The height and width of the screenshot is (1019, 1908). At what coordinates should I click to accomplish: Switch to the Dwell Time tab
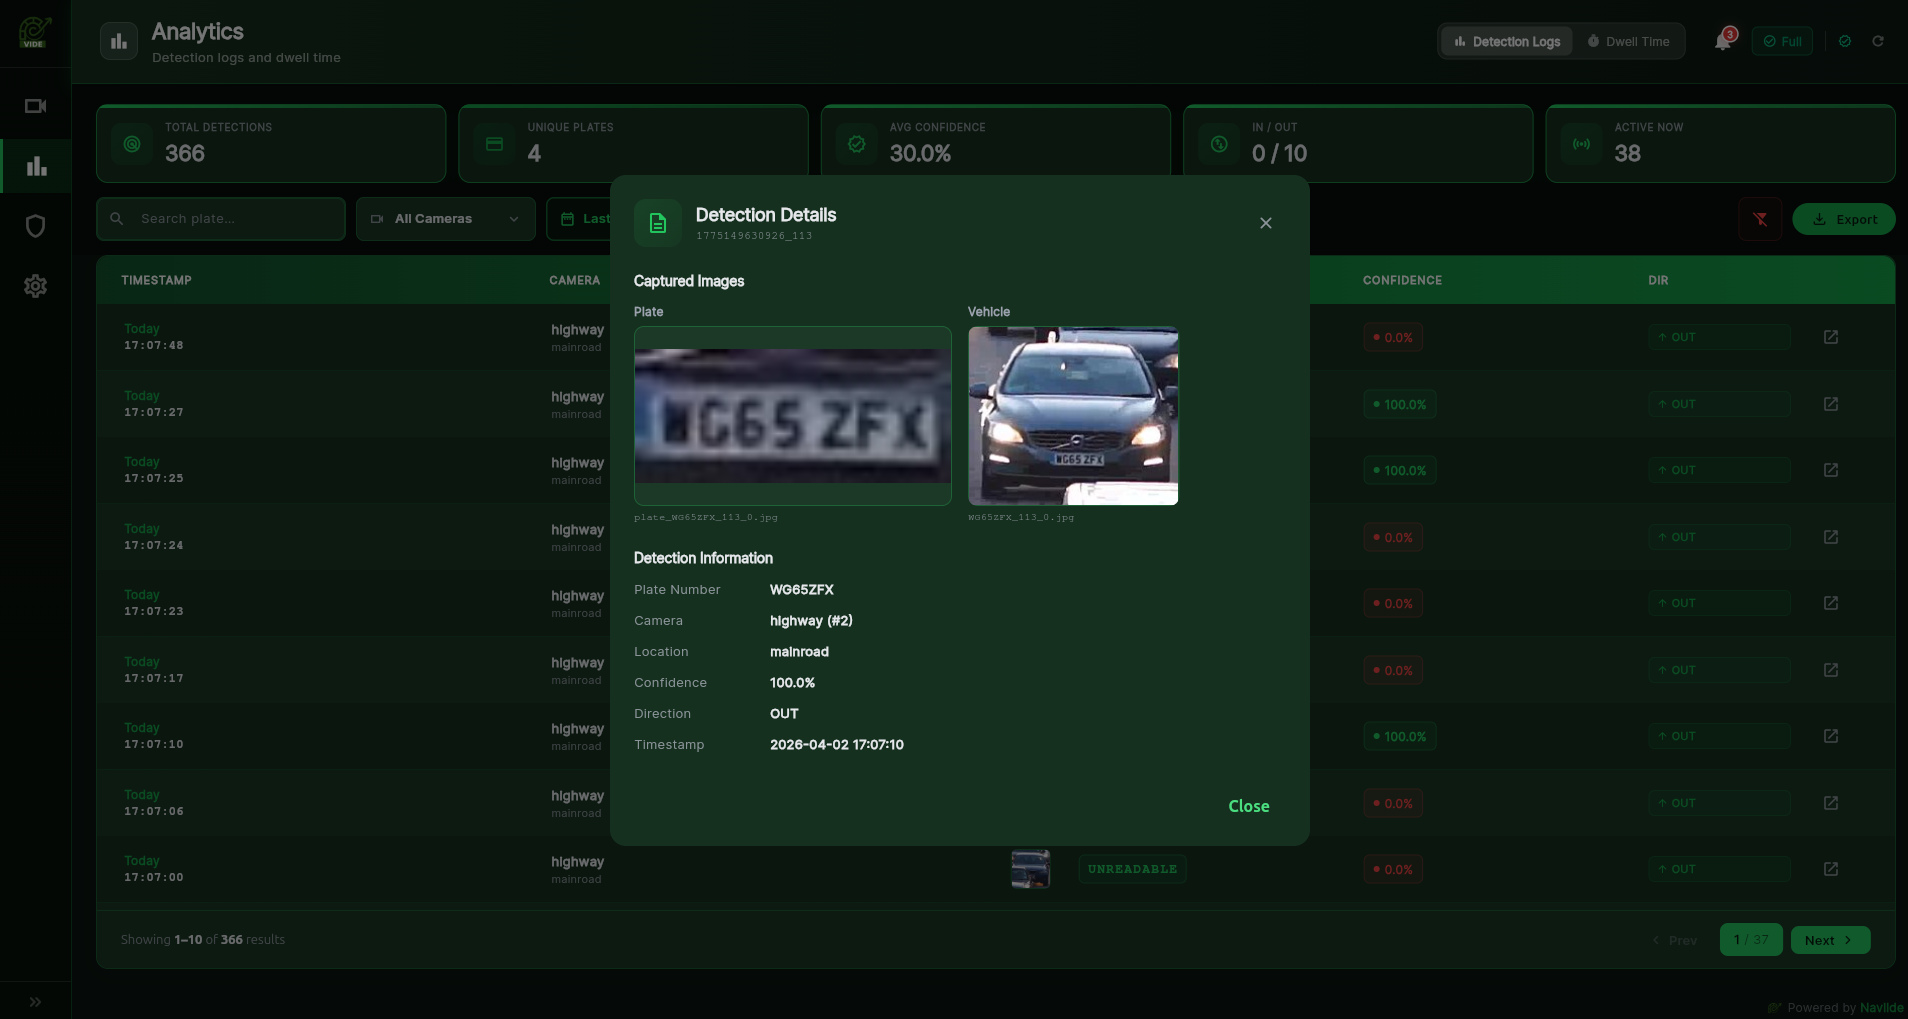pos(1630,41)
